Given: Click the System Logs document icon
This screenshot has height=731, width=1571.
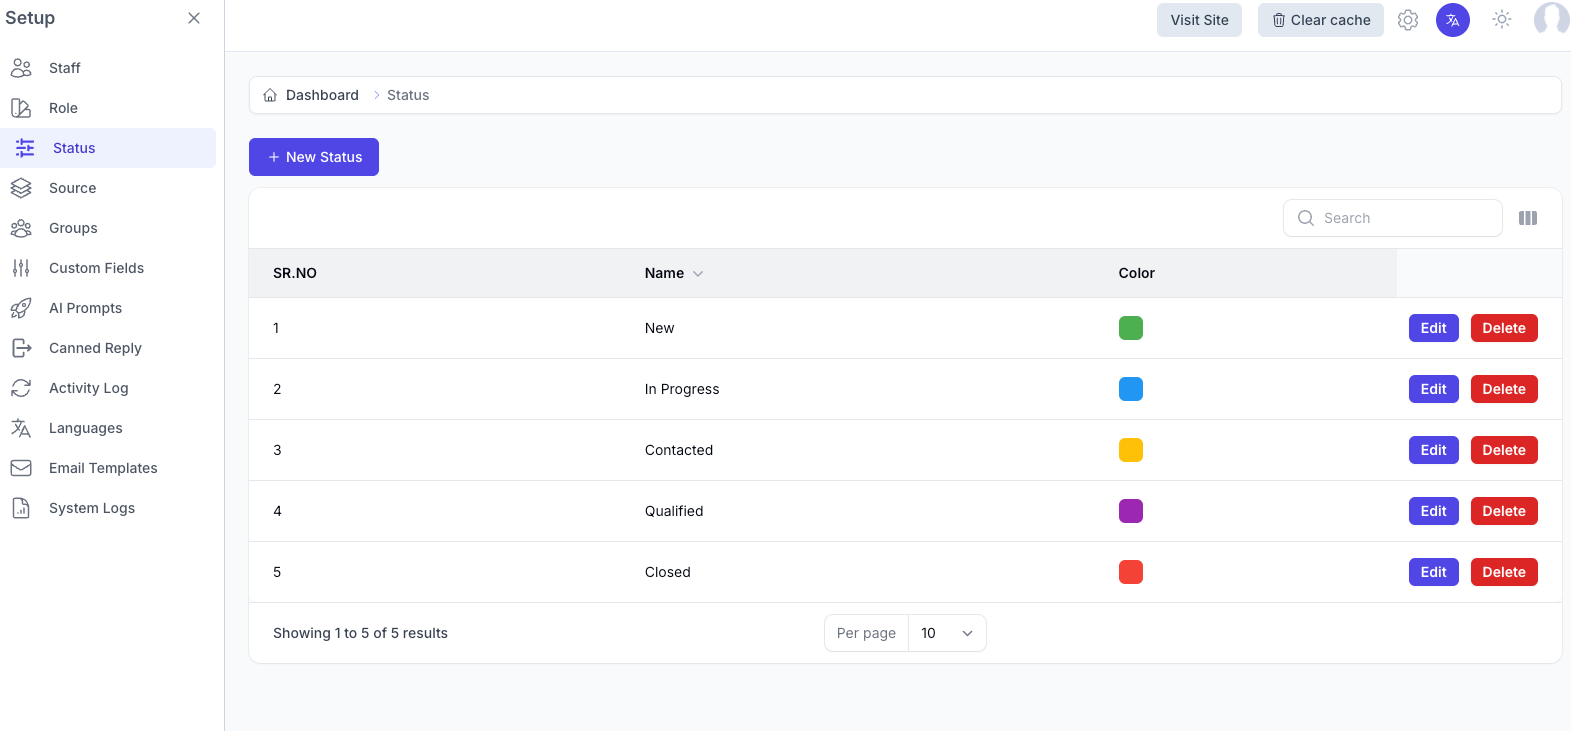Looking at the screenshot, I should tap(21, 508).
